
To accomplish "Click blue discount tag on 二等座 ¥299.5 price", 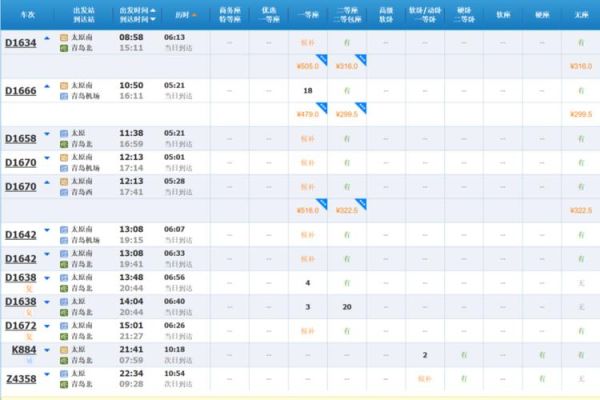I will (361, 108).
